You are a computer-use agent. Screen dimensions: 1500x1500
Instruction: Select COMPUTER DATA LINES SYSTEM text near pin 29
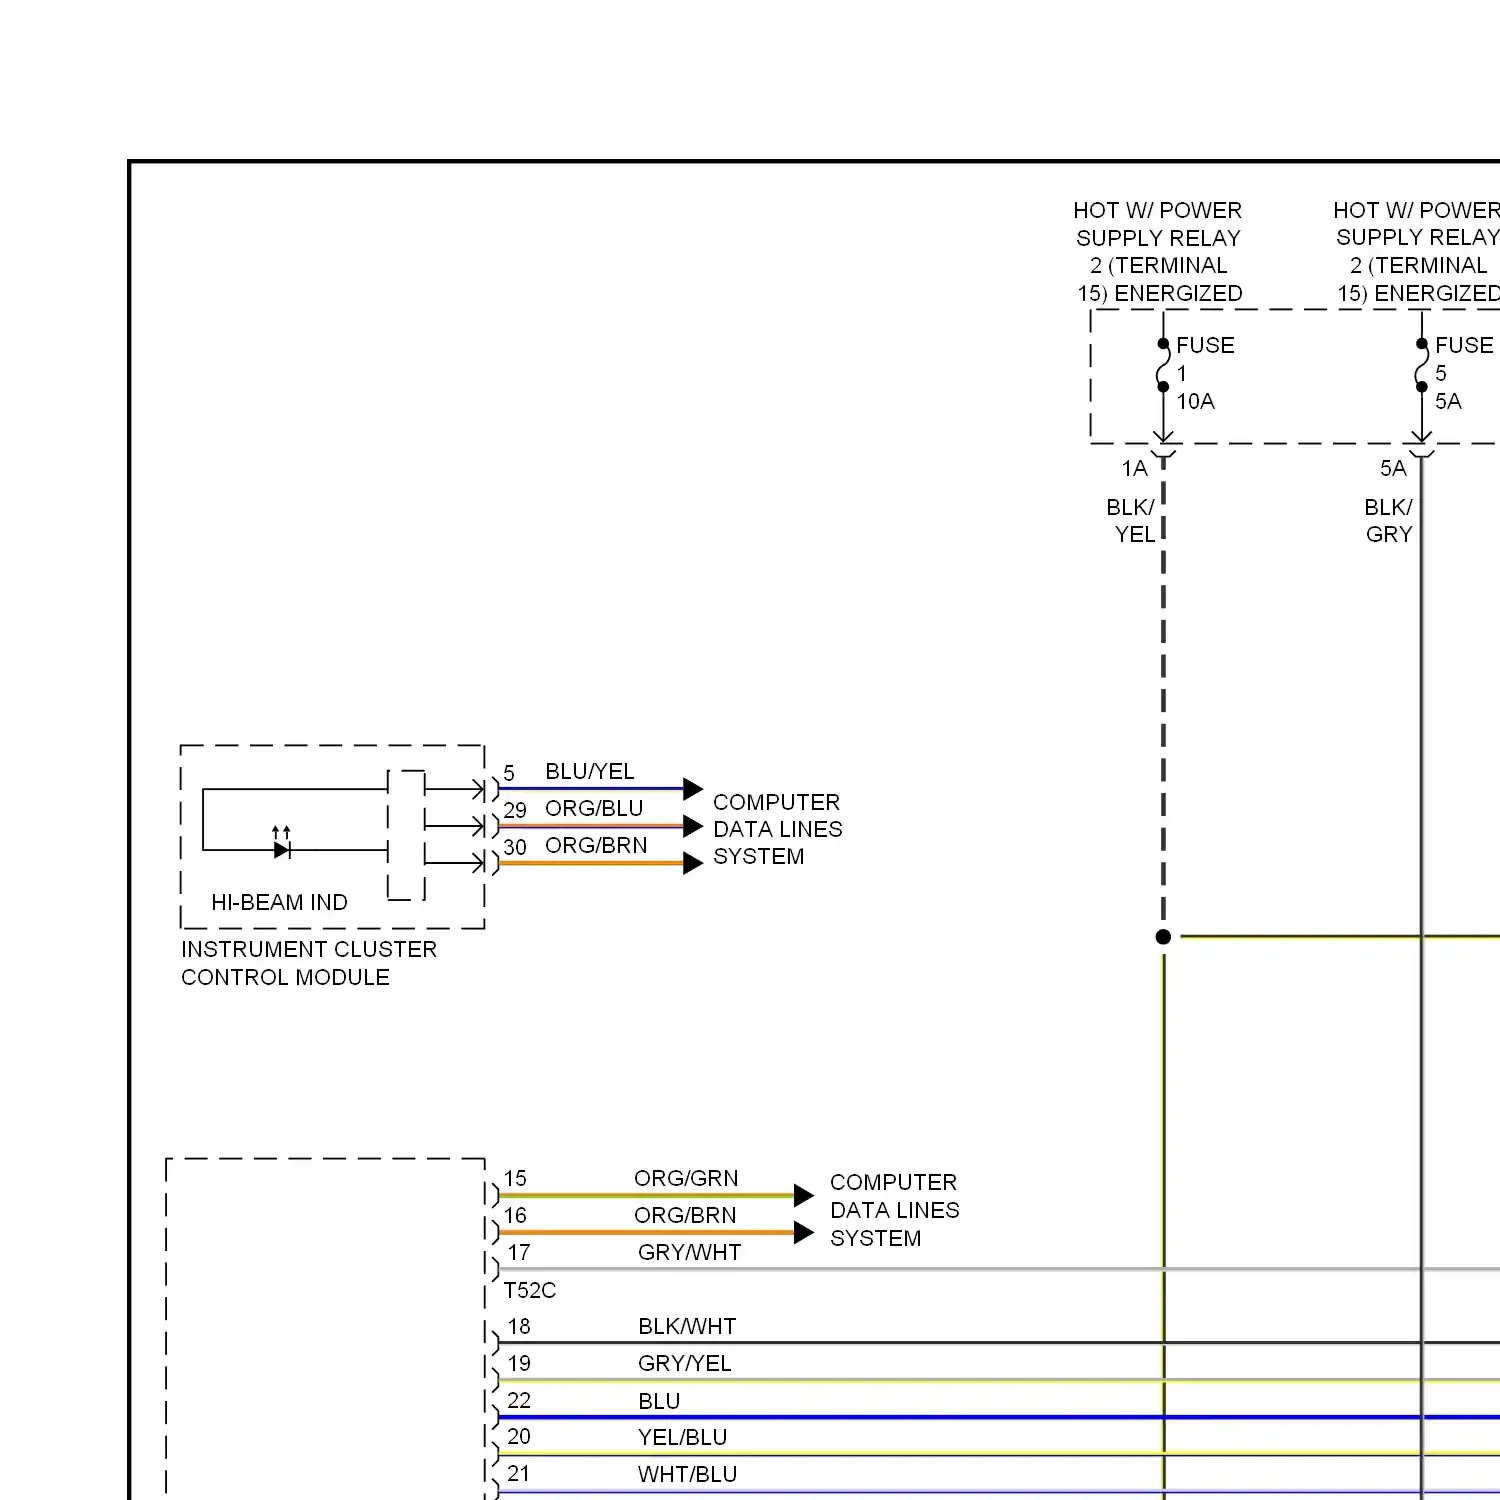pyautogui.click(x=777, y=829)
